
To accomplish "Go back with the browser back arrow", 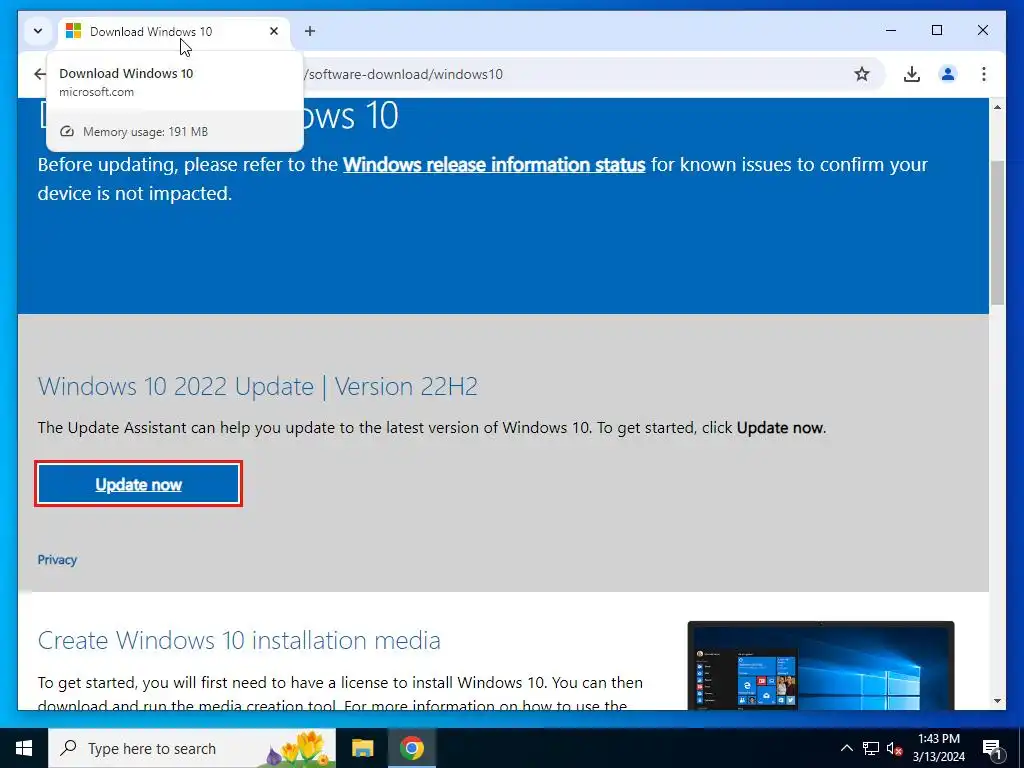I will [x=40, y=74].
